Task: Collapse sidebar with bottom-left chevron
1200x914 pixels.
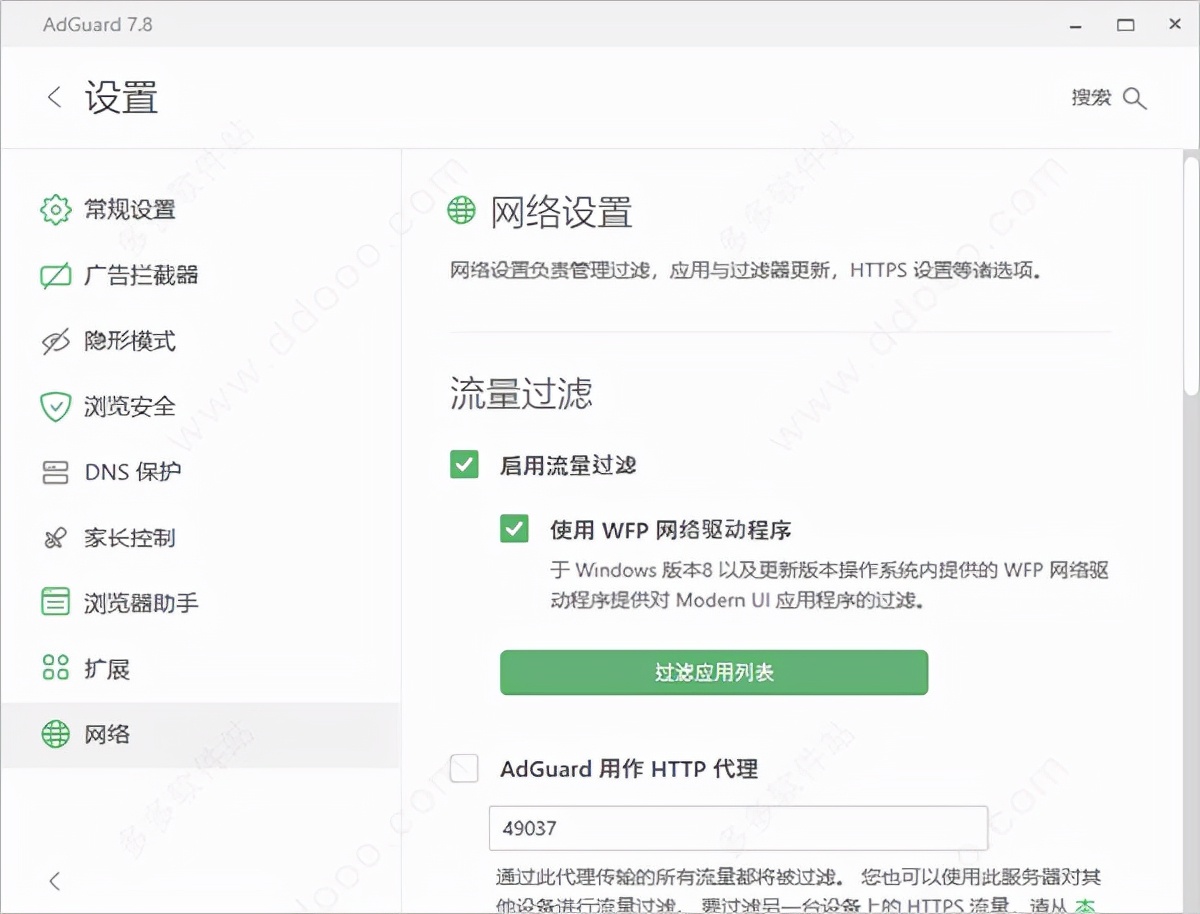Action: click(54, 881)
